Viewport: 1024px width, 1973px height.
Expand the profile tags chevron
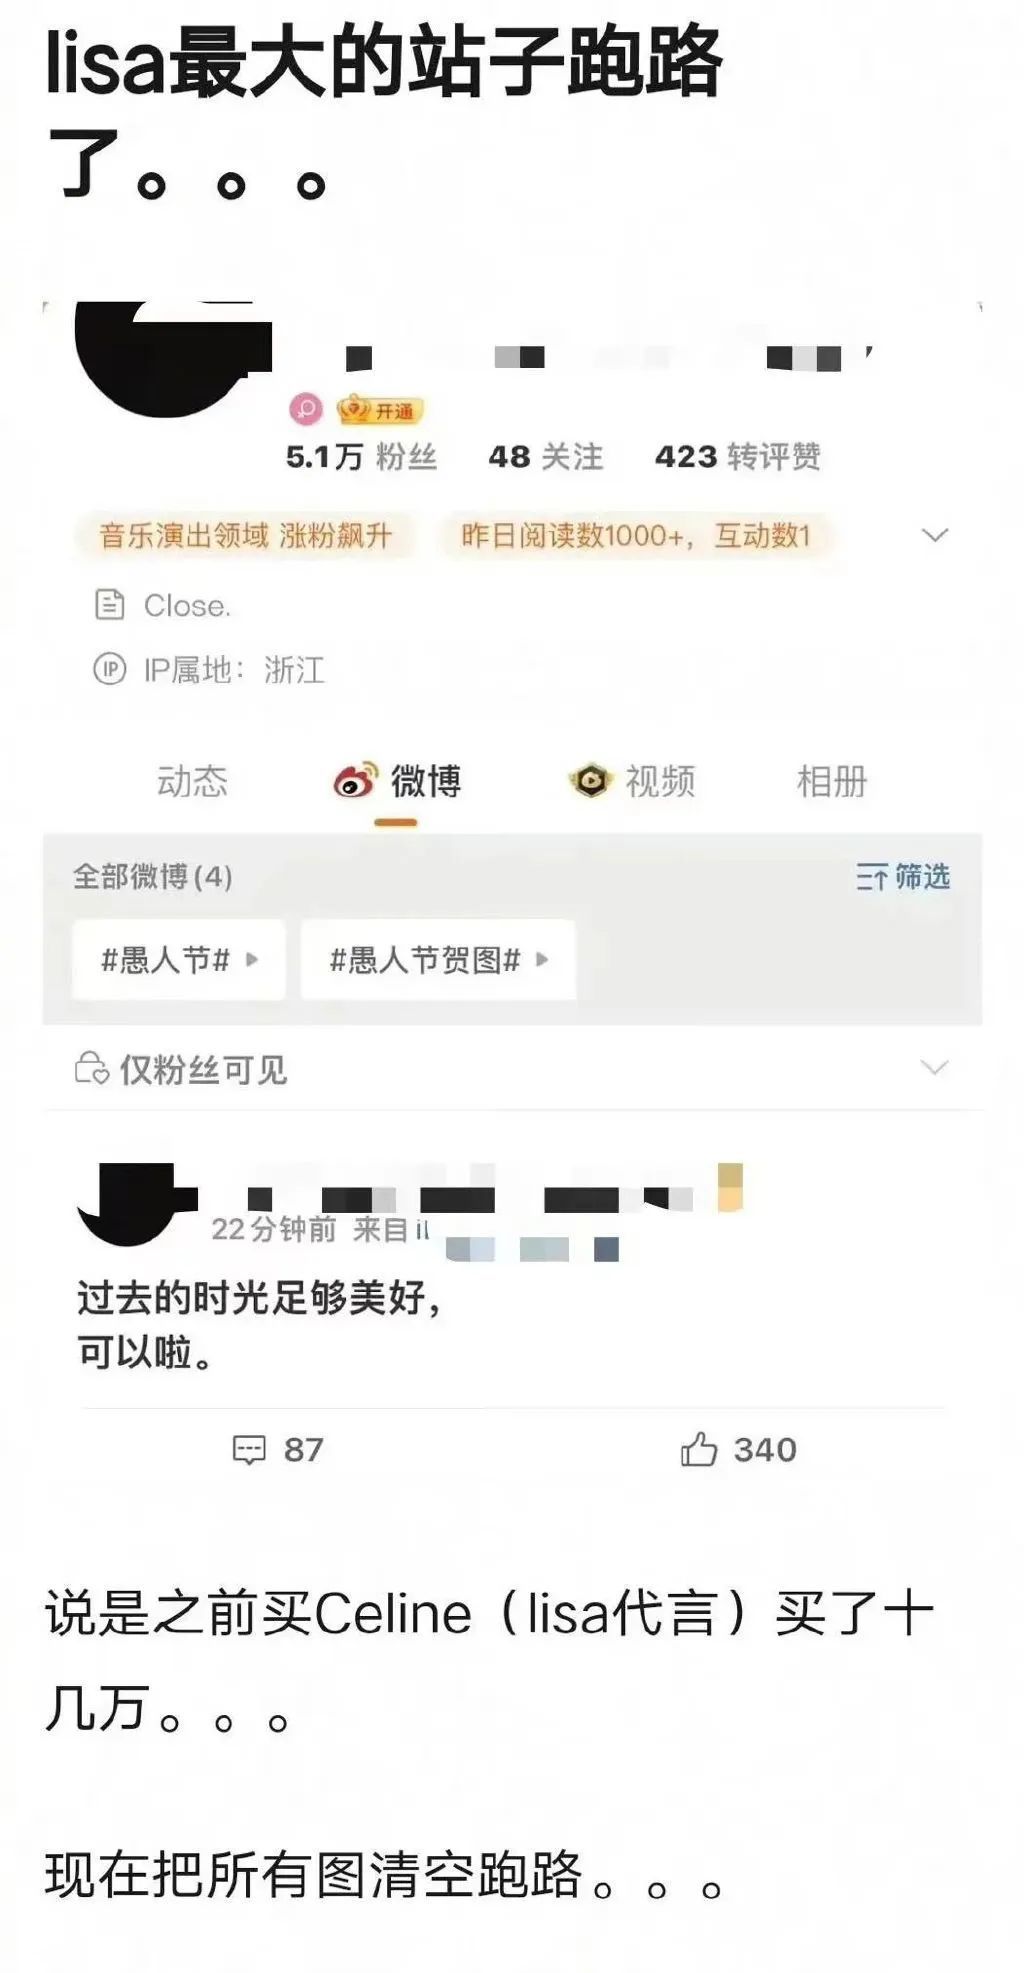934,535
